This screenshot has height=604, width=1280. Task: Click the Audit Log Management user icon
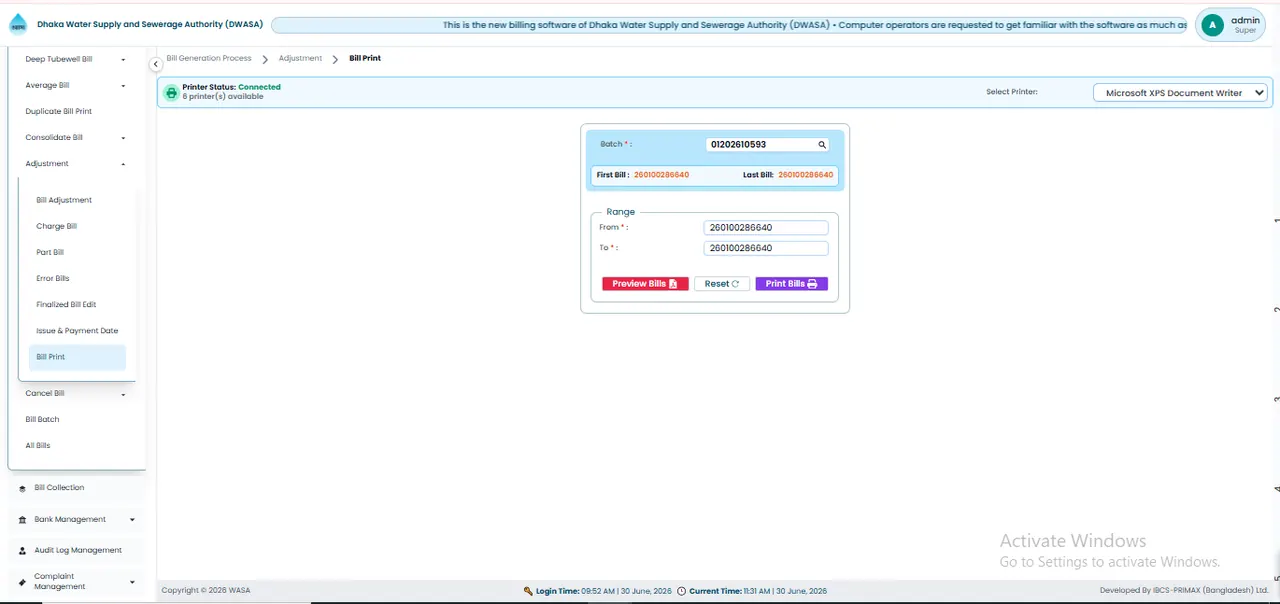[22, 551]
